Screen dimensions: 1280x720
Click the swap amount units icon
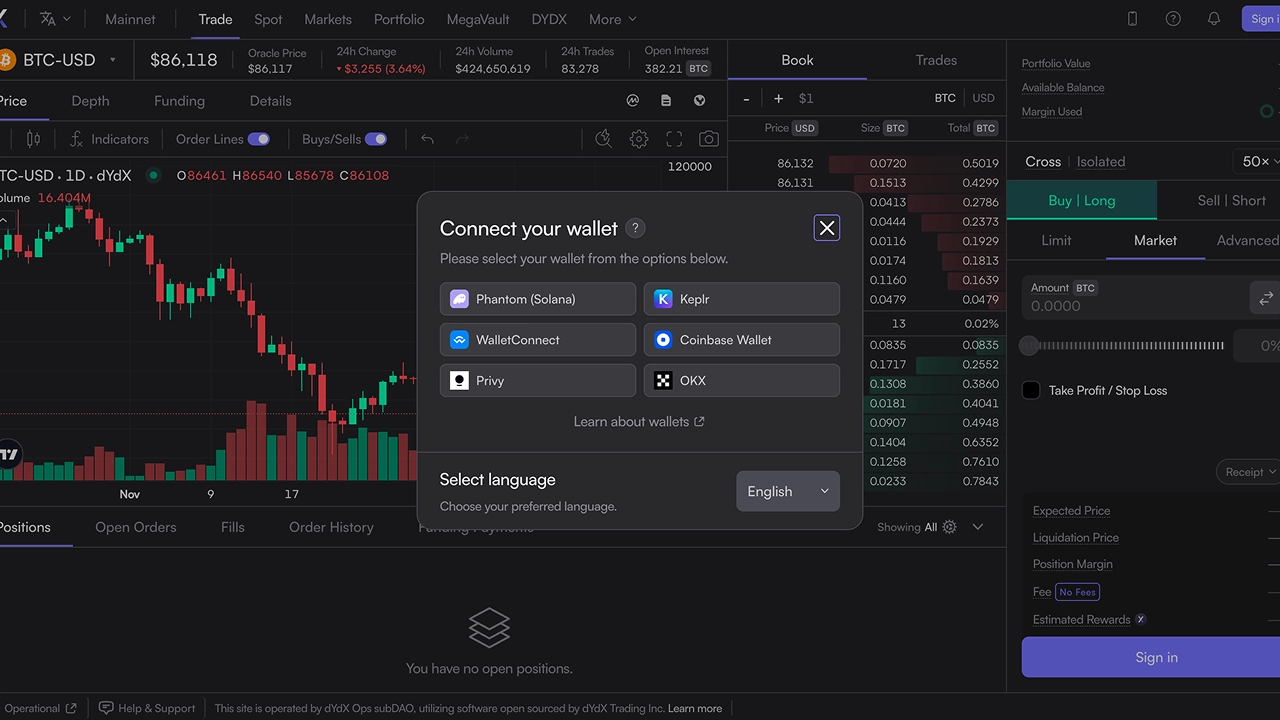click(x=1265, y=298)
